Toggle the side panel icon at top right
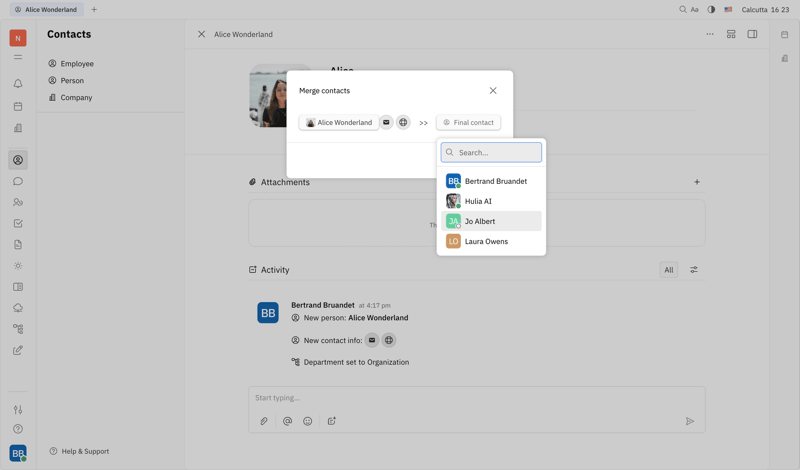 point(752,34)
